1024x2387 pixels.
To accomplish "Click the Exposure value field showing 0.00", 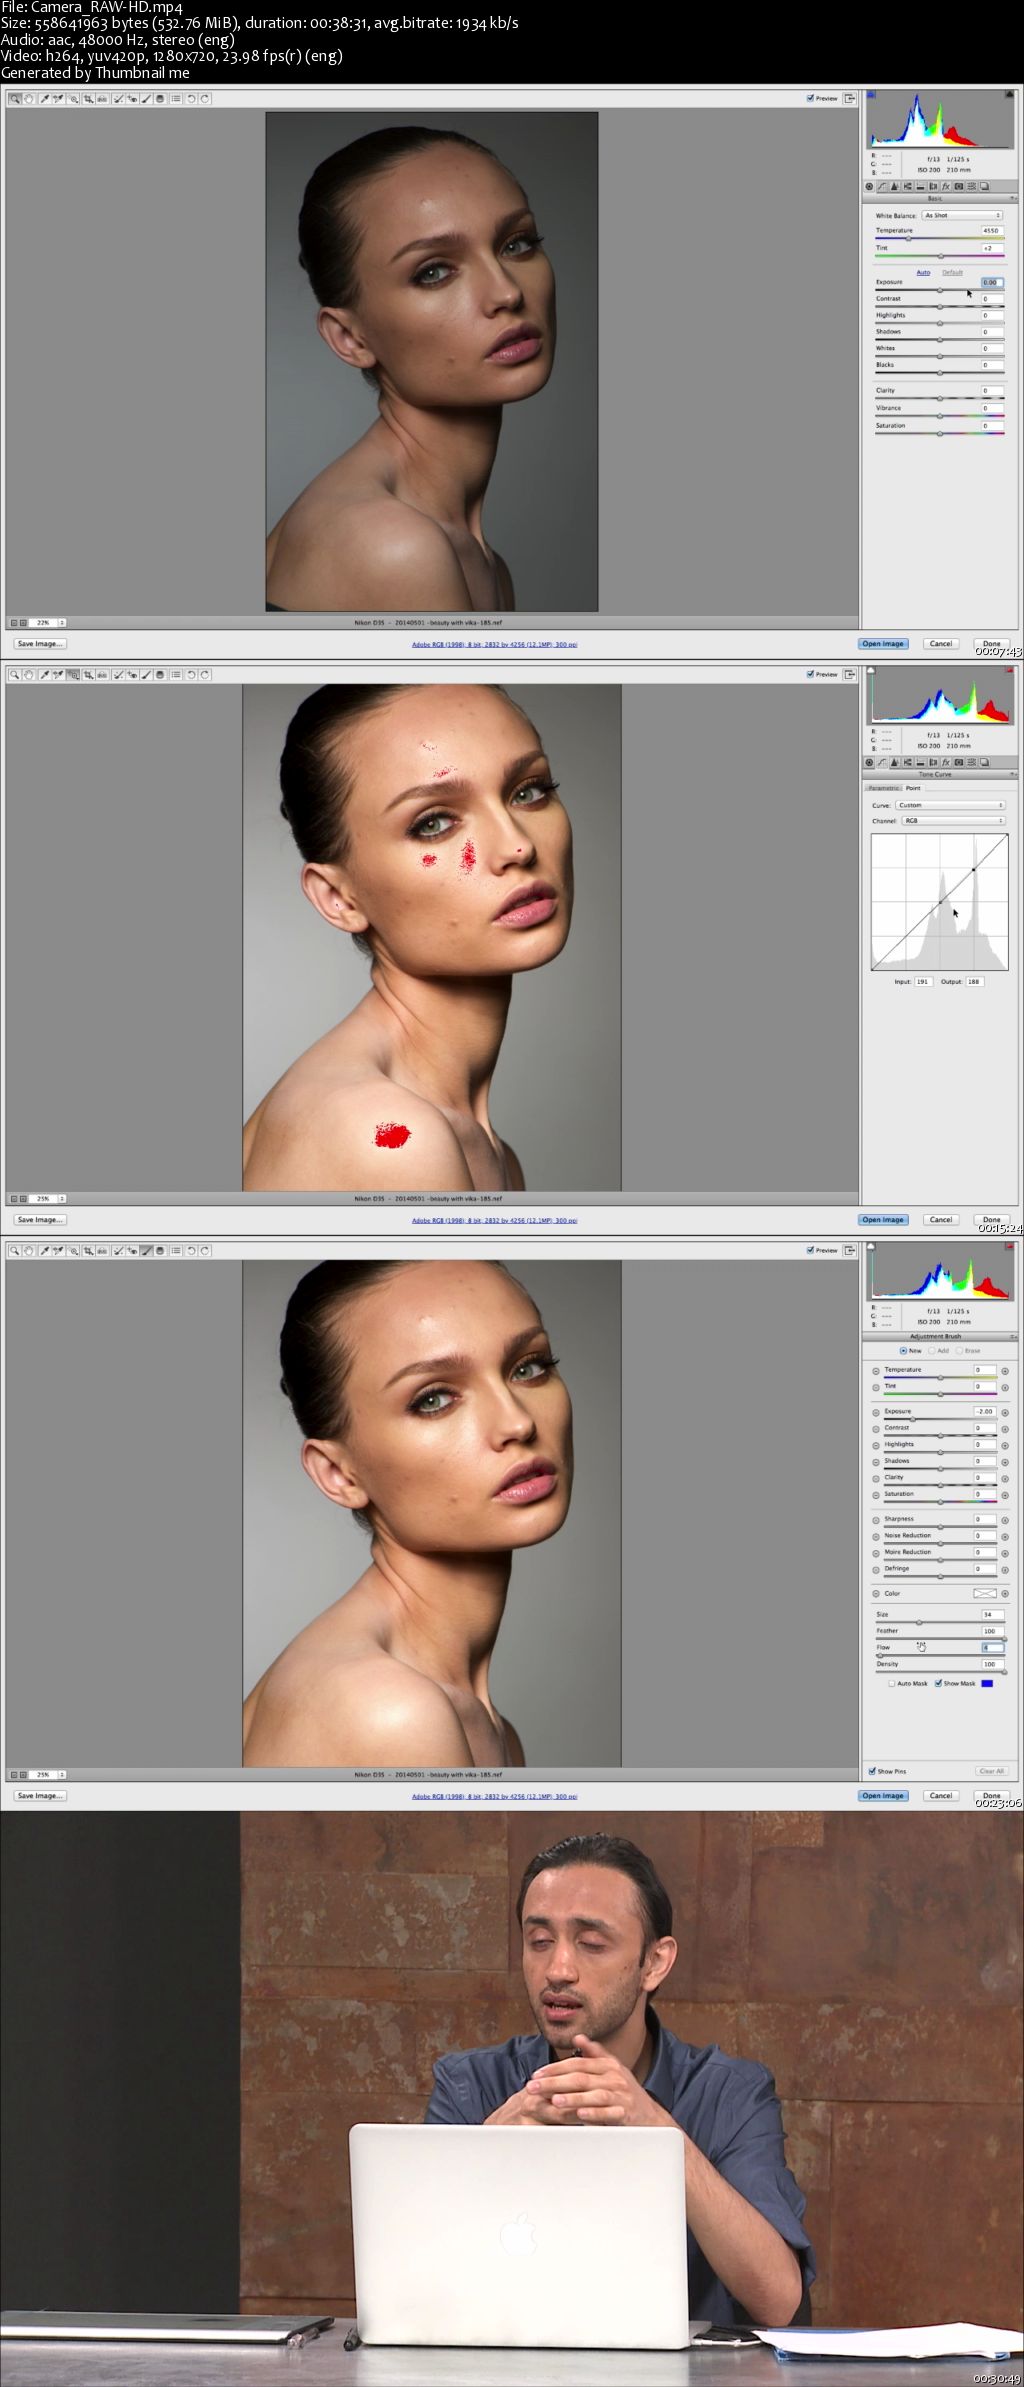I will [x=991, y=283].
